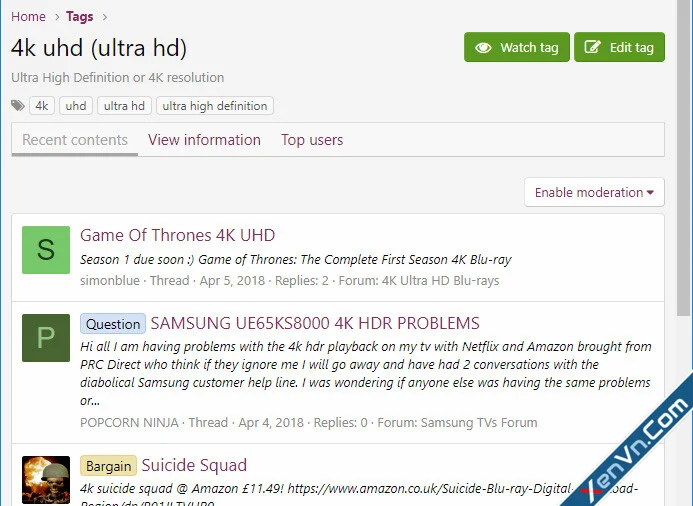Screen dimensions: 693x506
Task: Click Game of Thrones snippet text
Action: pos(296,259)
